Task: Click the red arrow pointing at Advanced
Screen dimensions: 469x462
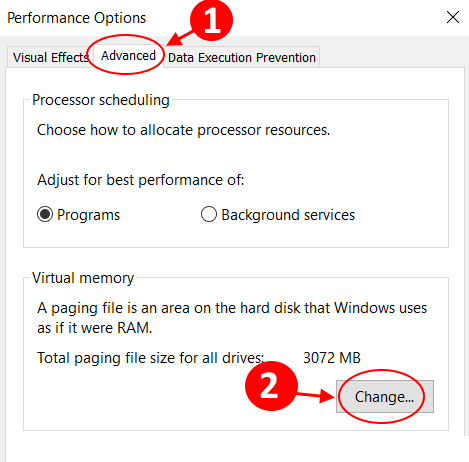Action: pyautogui.click(x=179, y=38)
